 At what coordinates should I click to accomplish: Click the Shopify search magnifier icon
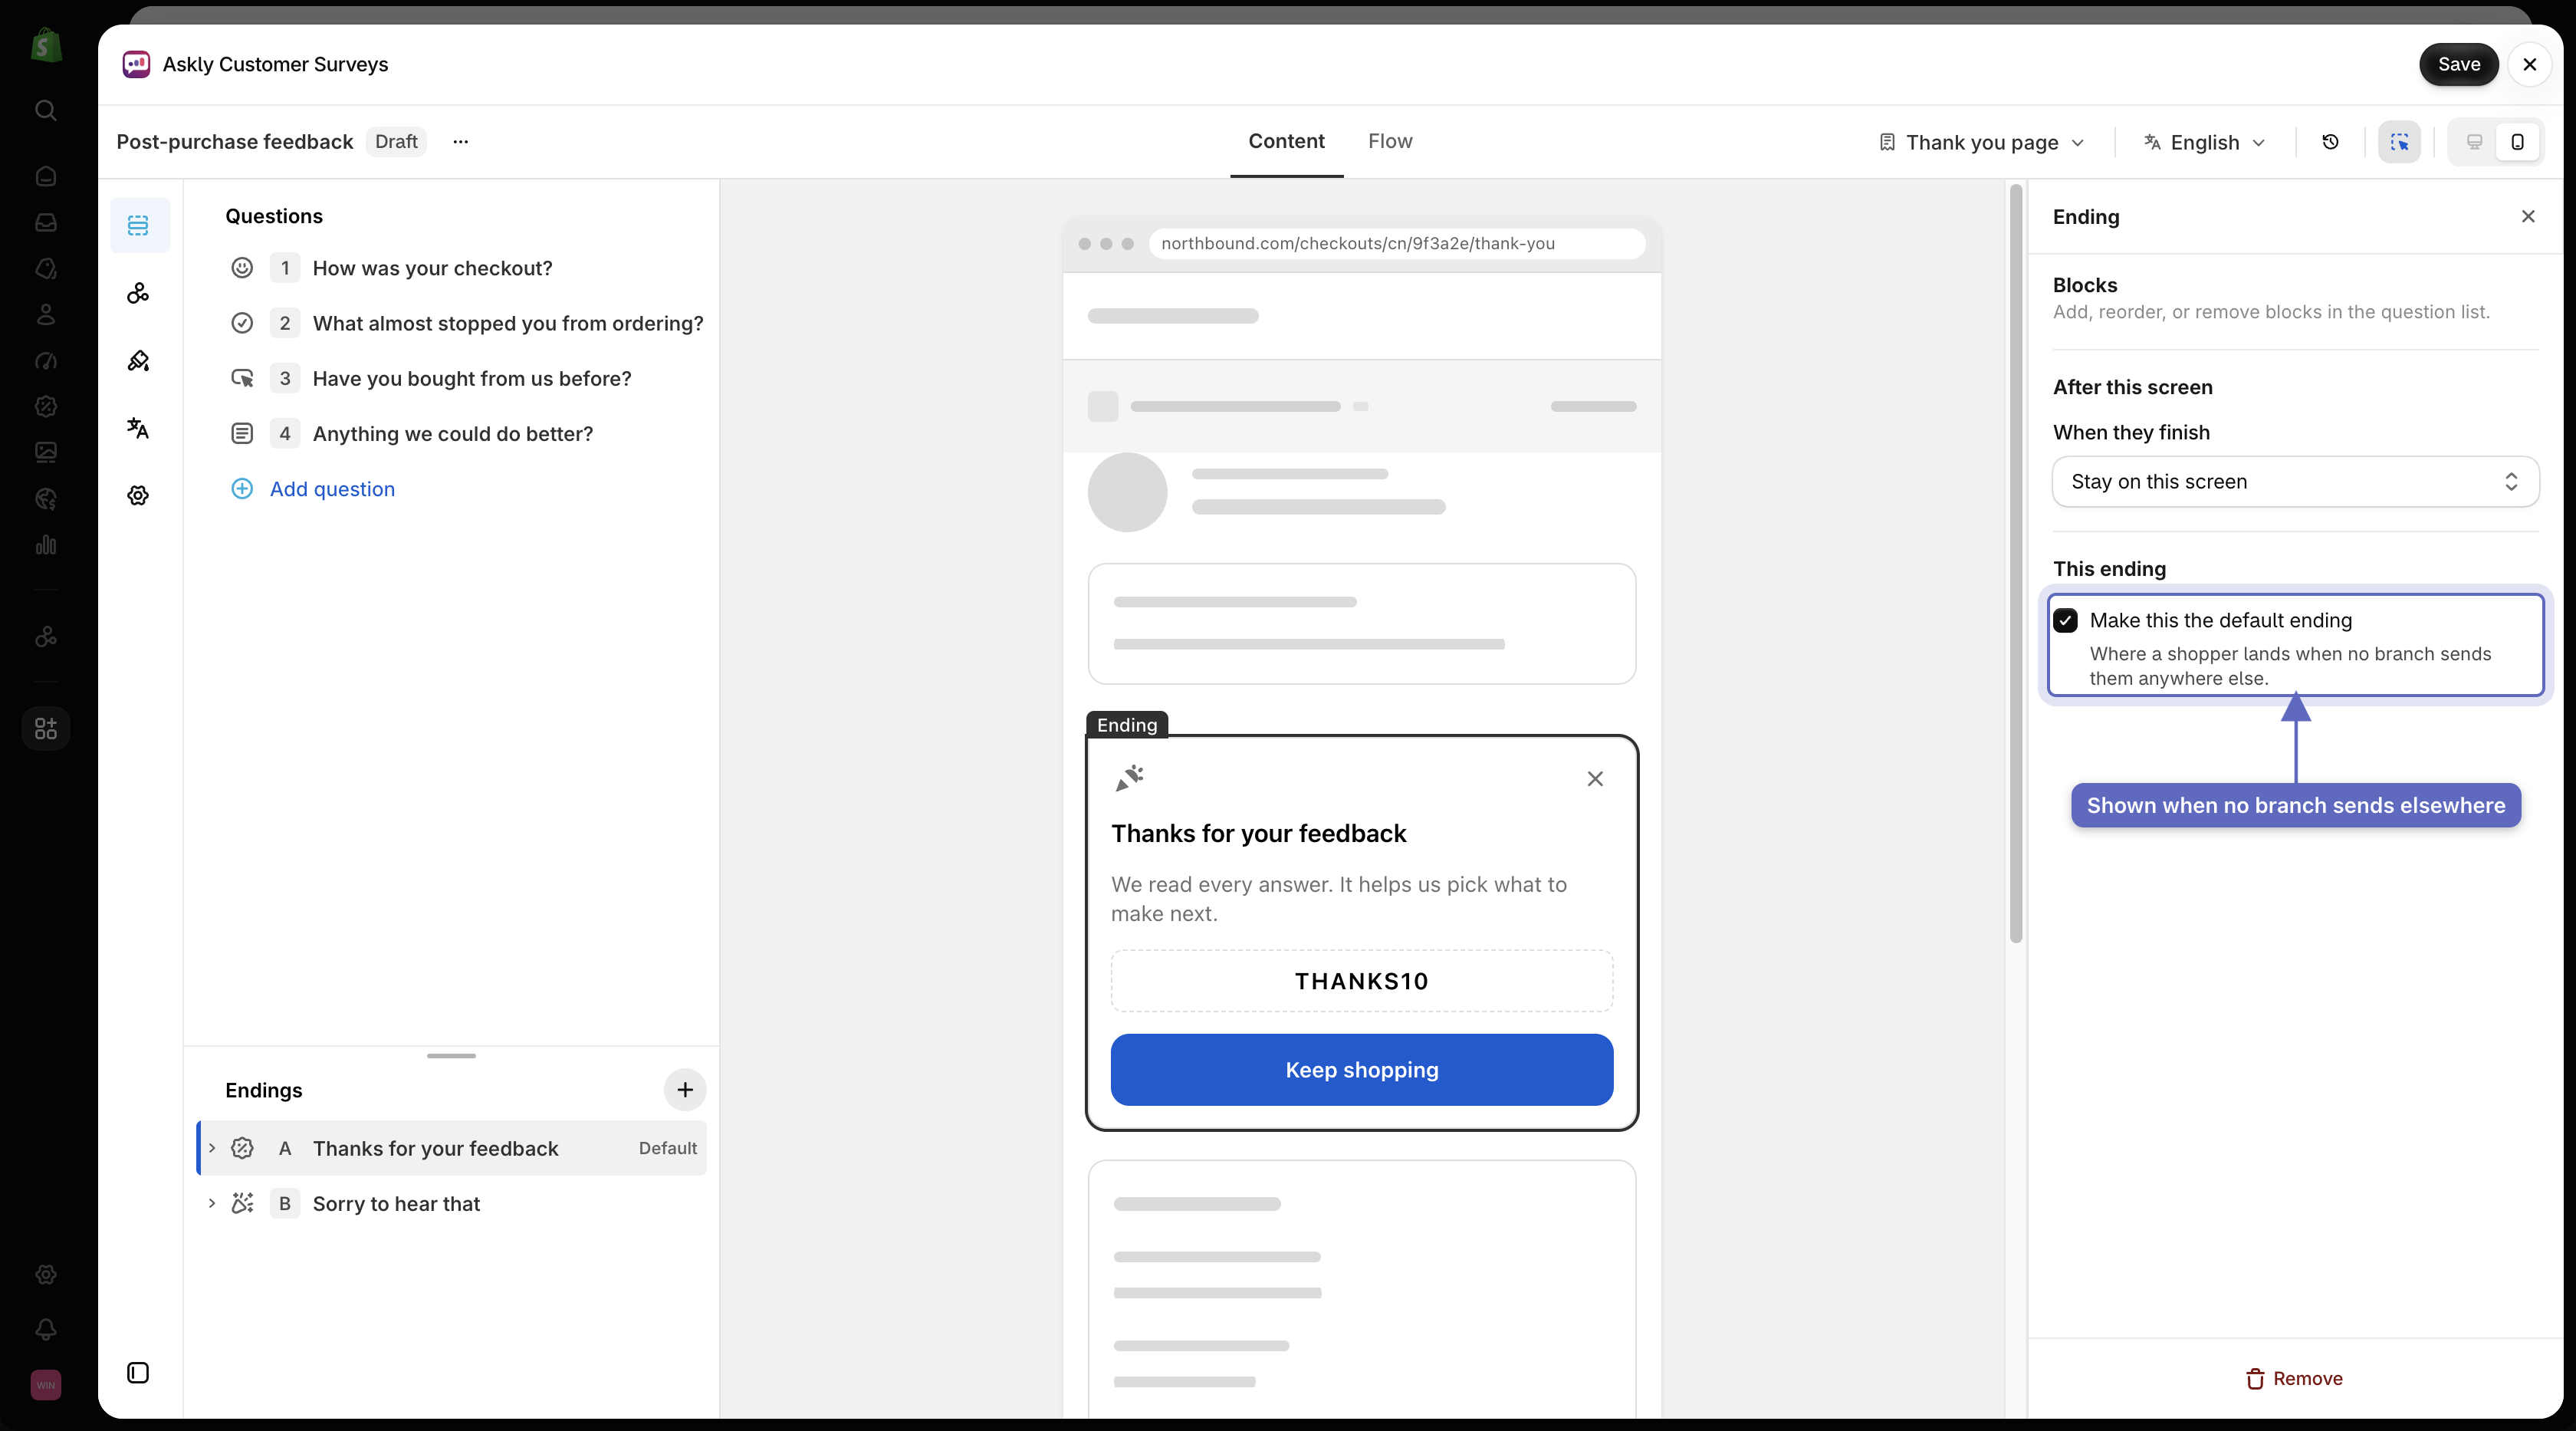tap(46, 110)
